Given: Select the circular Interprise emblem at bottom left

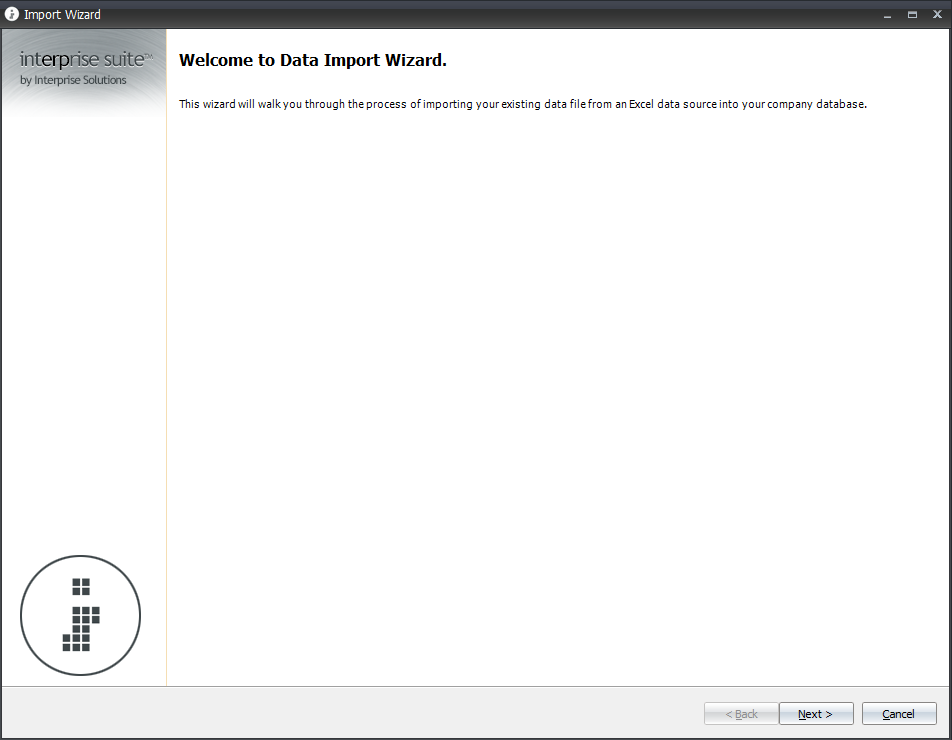Looking at the screenshot, I should pos(80,615).
